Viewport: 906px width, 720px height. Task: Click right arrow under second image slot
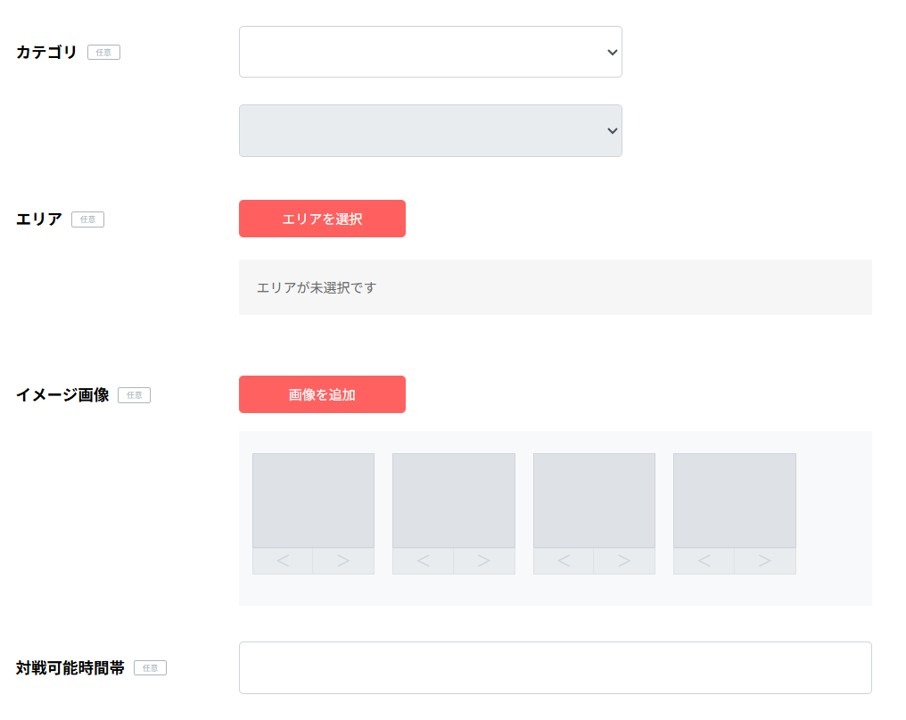484,561
